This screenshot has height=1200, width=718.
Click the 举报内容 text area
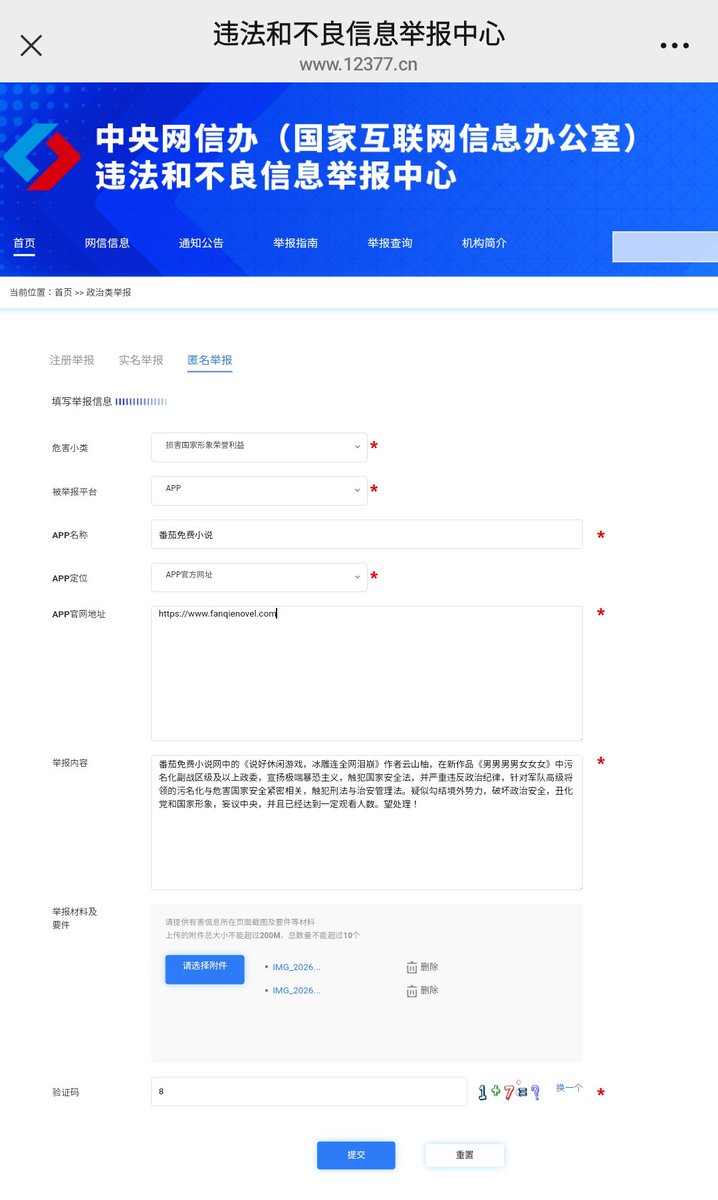367,822
